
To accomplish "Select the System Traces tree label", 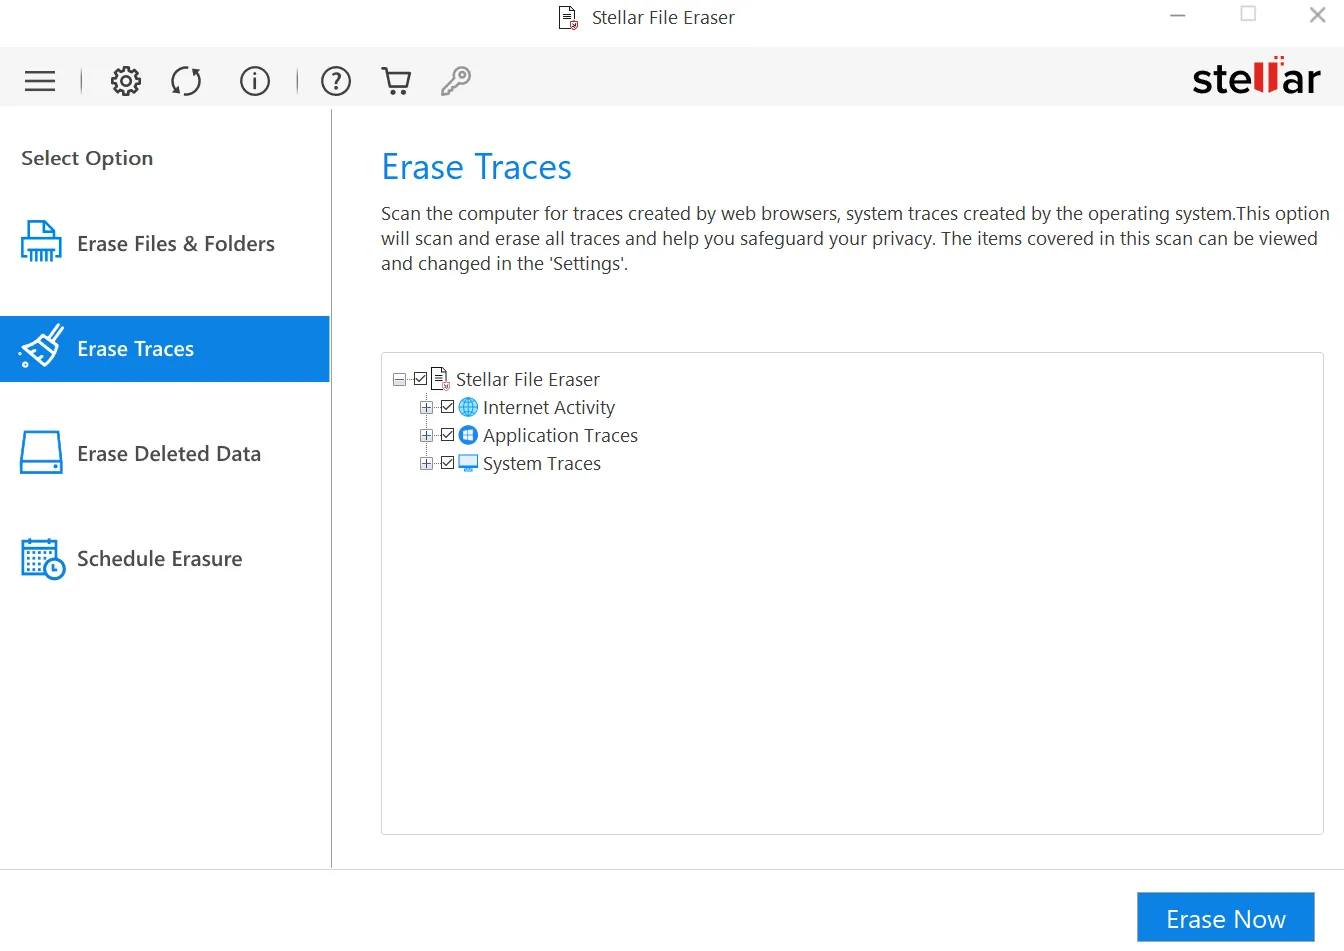I will tap(542, 463).
